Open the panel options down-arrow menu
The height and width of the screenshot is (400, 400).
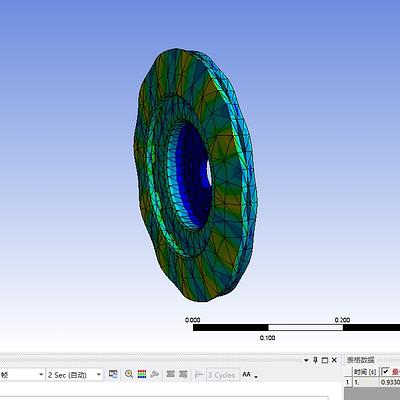306,360
